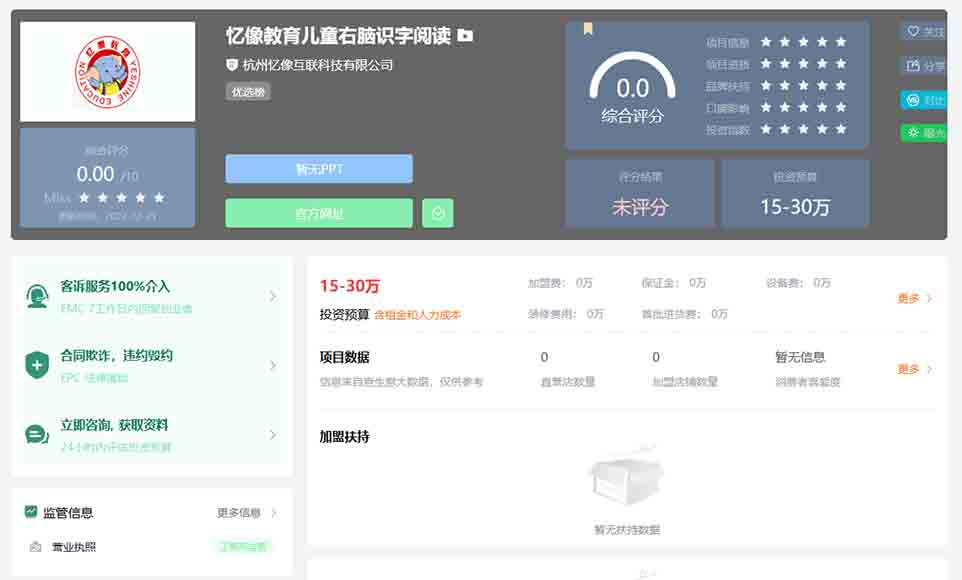Click chevron after 更多 in 项目数据 row
The image size is (962, 580).
[x=929, y=369]
